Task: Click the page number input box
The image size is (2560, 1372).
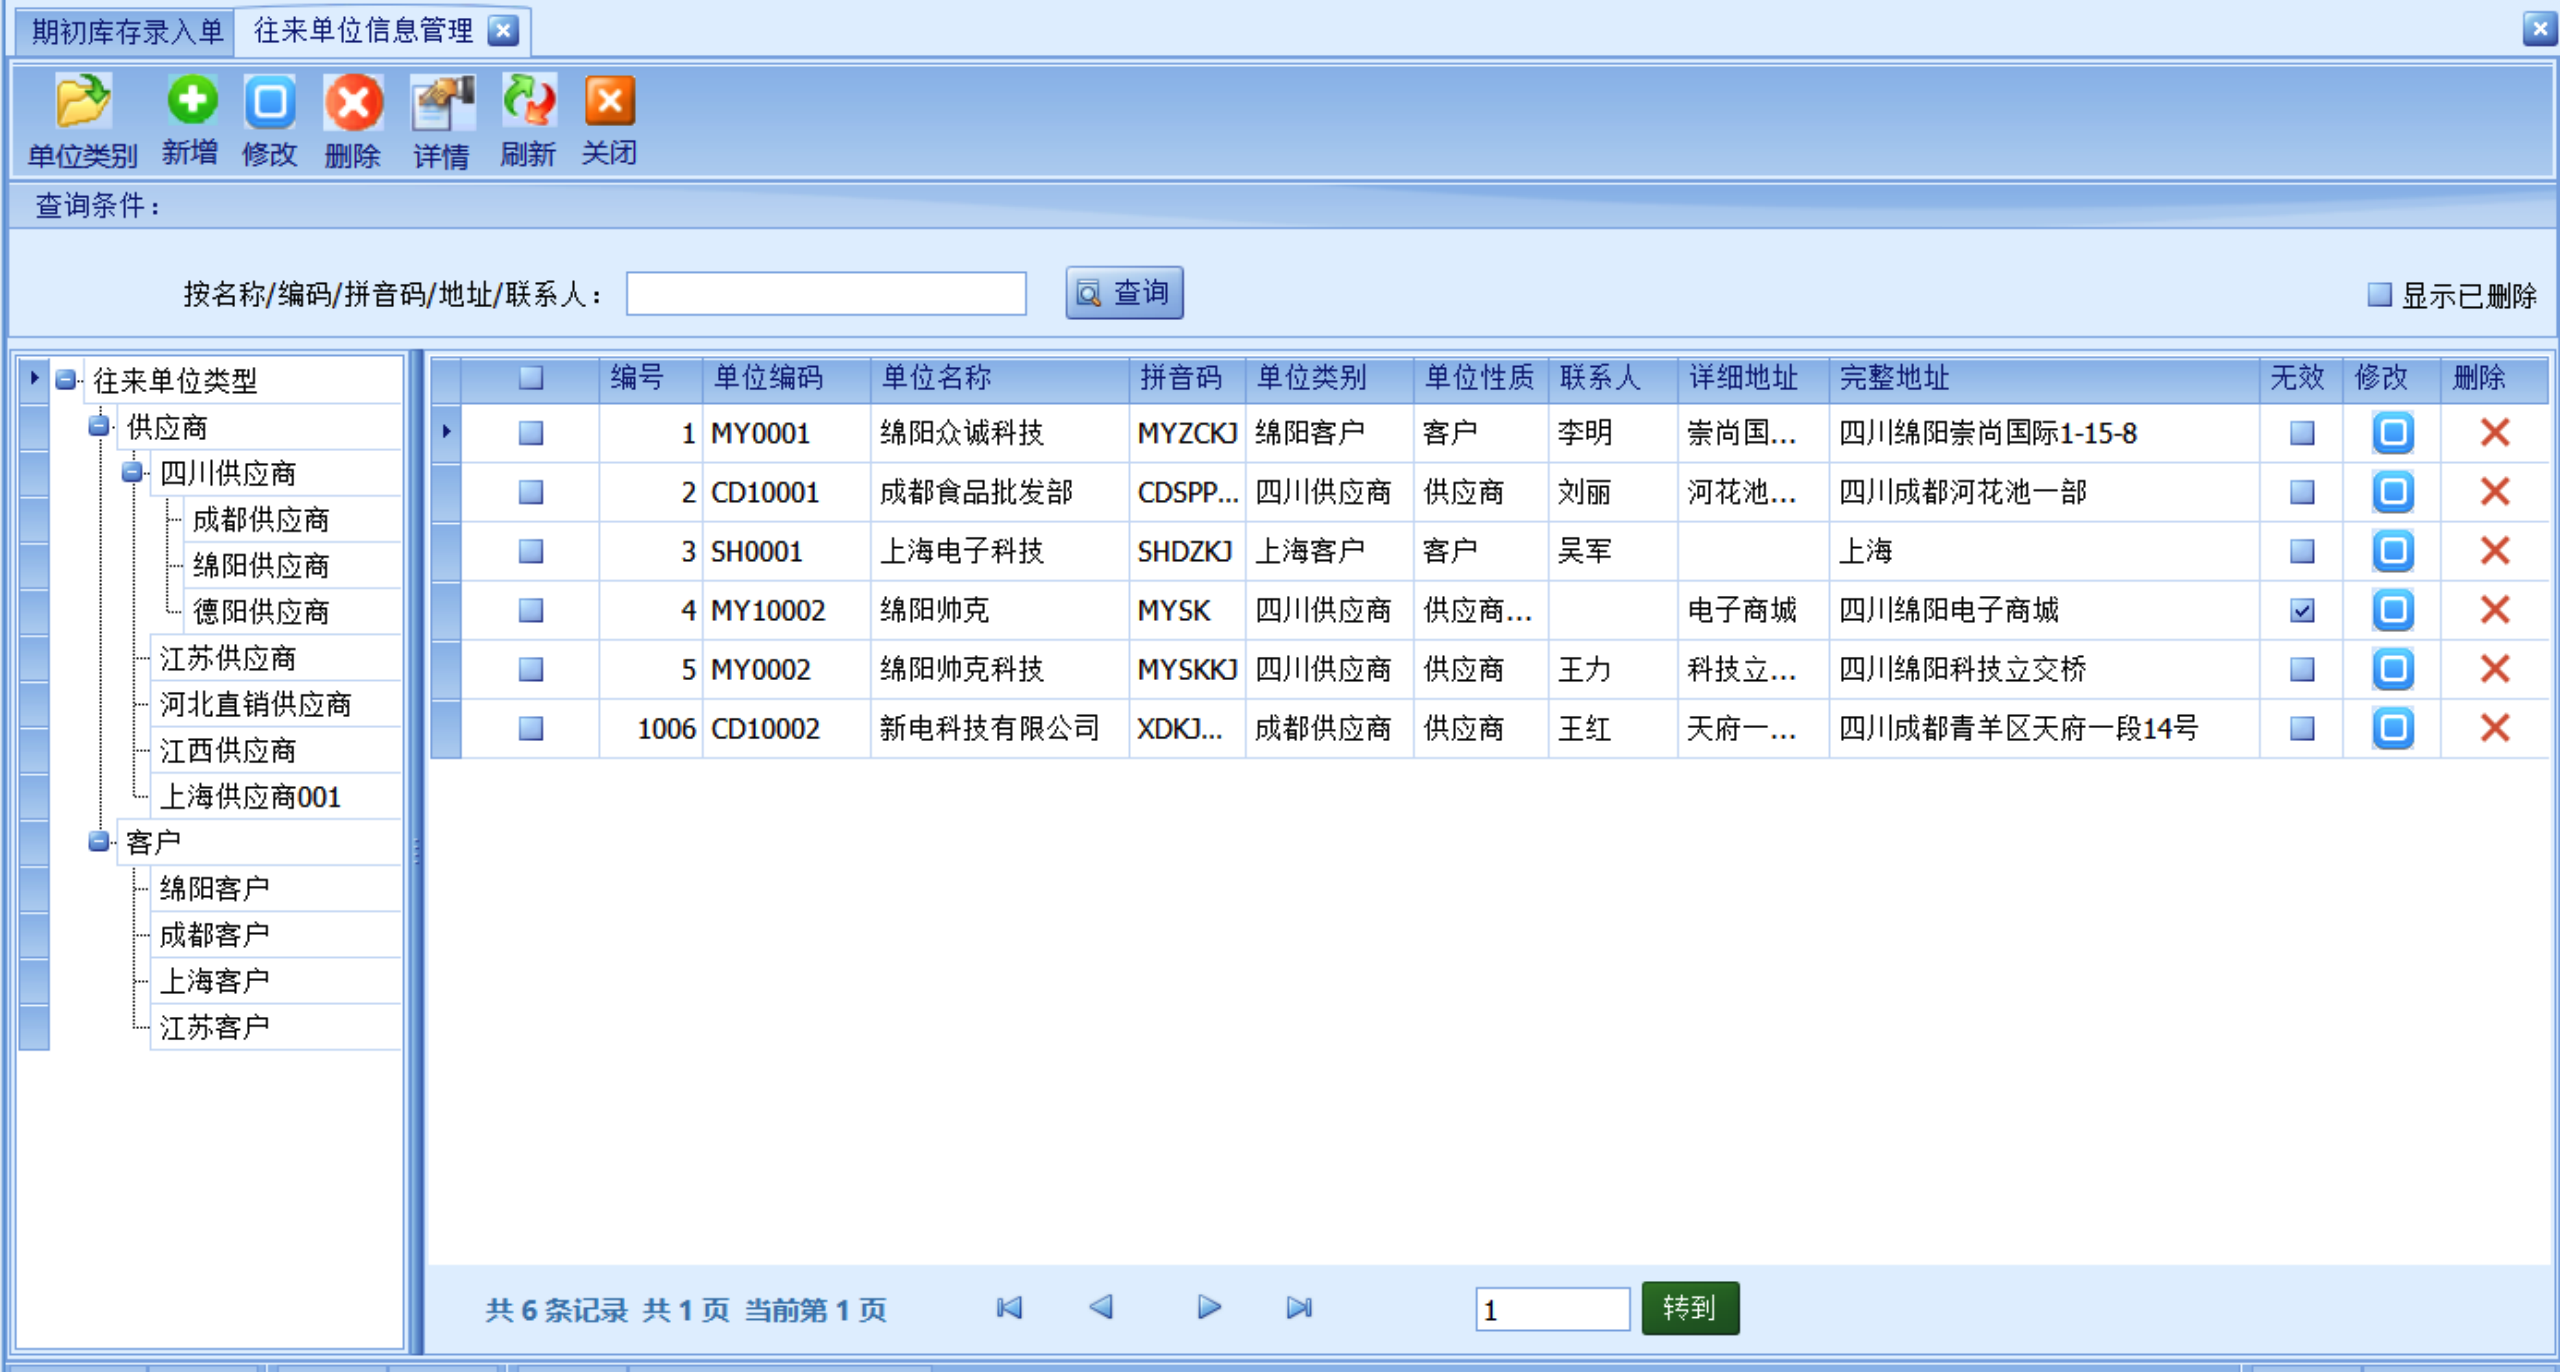Action: [x=1552, y=1309]
